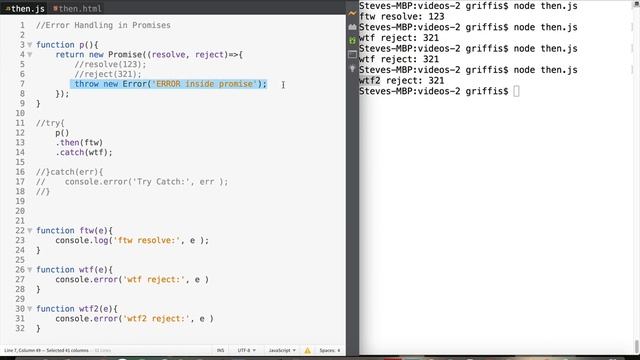Click the terminal cursor at last prompt
Screen dimensions: 640x360
[x=516, y=91]
